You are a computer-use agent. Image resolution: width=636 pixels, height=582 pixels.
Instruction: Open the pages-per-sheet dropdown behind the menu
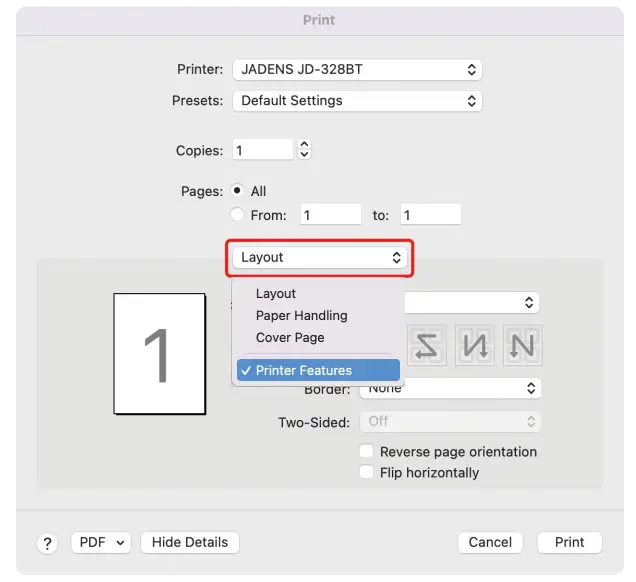[471, 302]
